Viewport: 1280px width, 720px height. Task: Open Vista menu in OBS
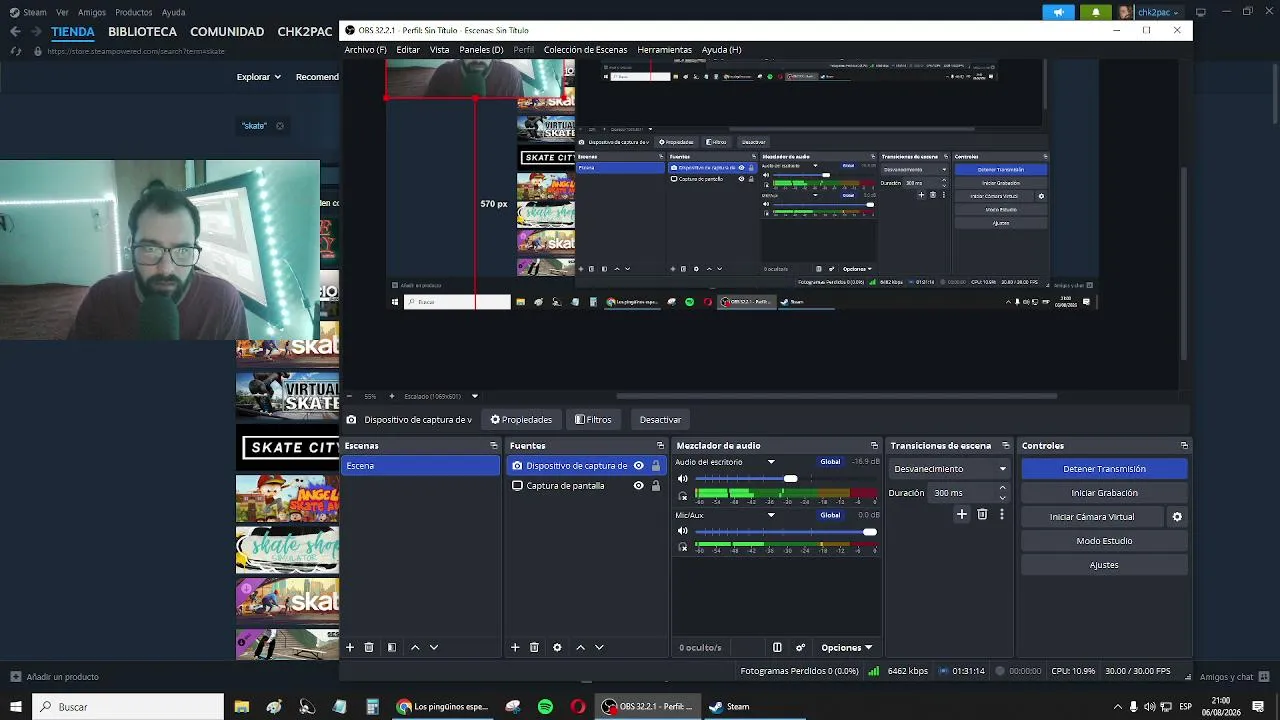[x=440, y=50]
